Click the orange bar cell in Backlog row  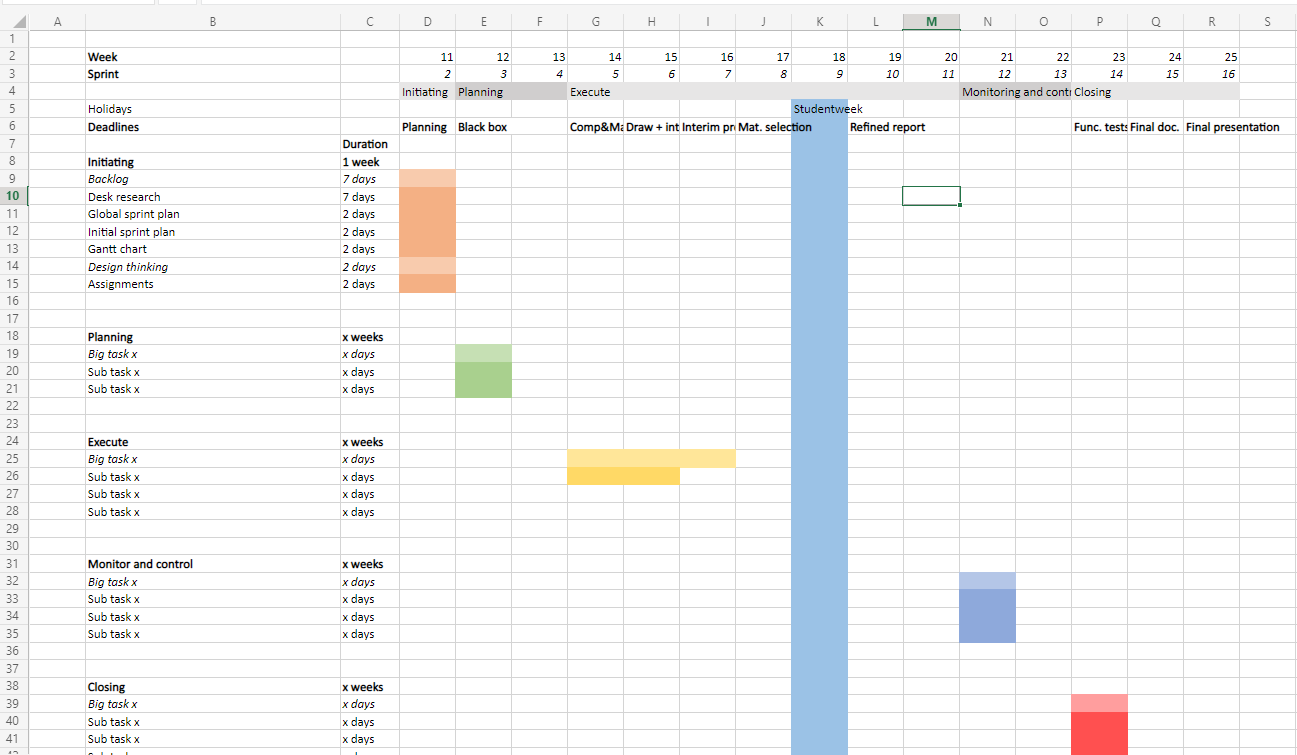coord(427,179)
